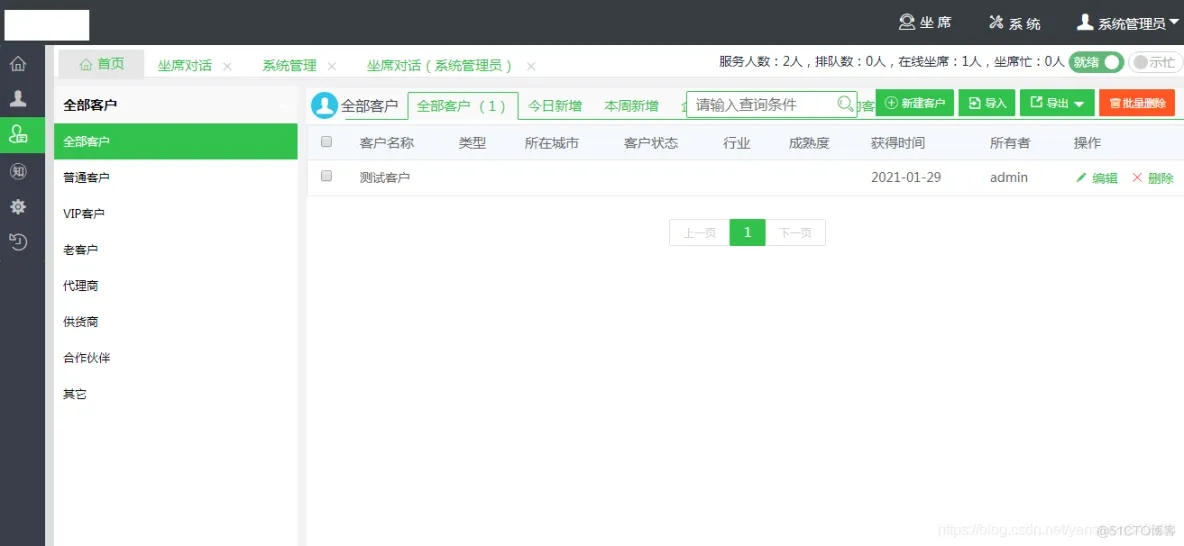Close the 坐席对话（系统管理员）tab
The image size is (1184, 546).
pyautogui.click(x=531, y=66)
